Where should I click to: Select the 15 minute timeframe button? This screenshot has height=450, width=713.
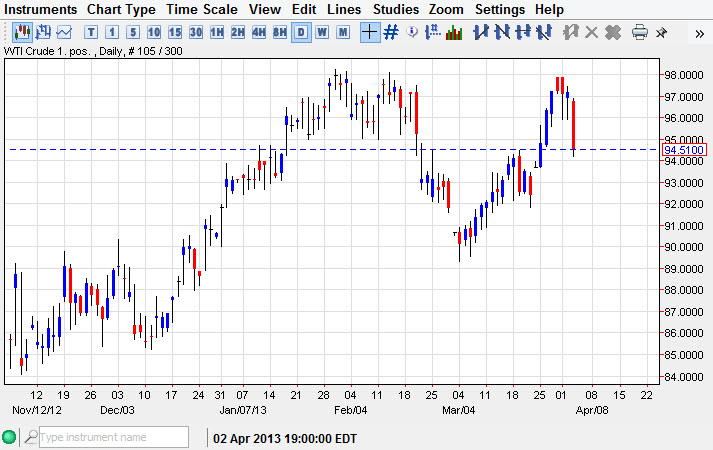[x=174, y=32]
